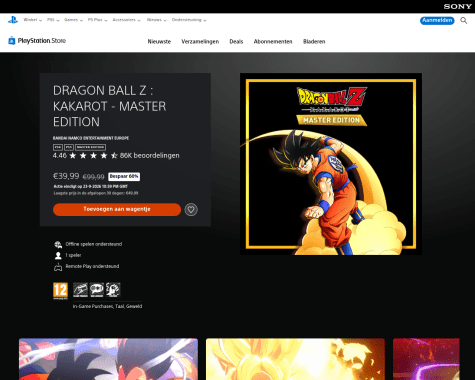Viewport: 475px width, 380px height.
Task: Click the Aanmelden sign-in button
Action: point(437,20)
